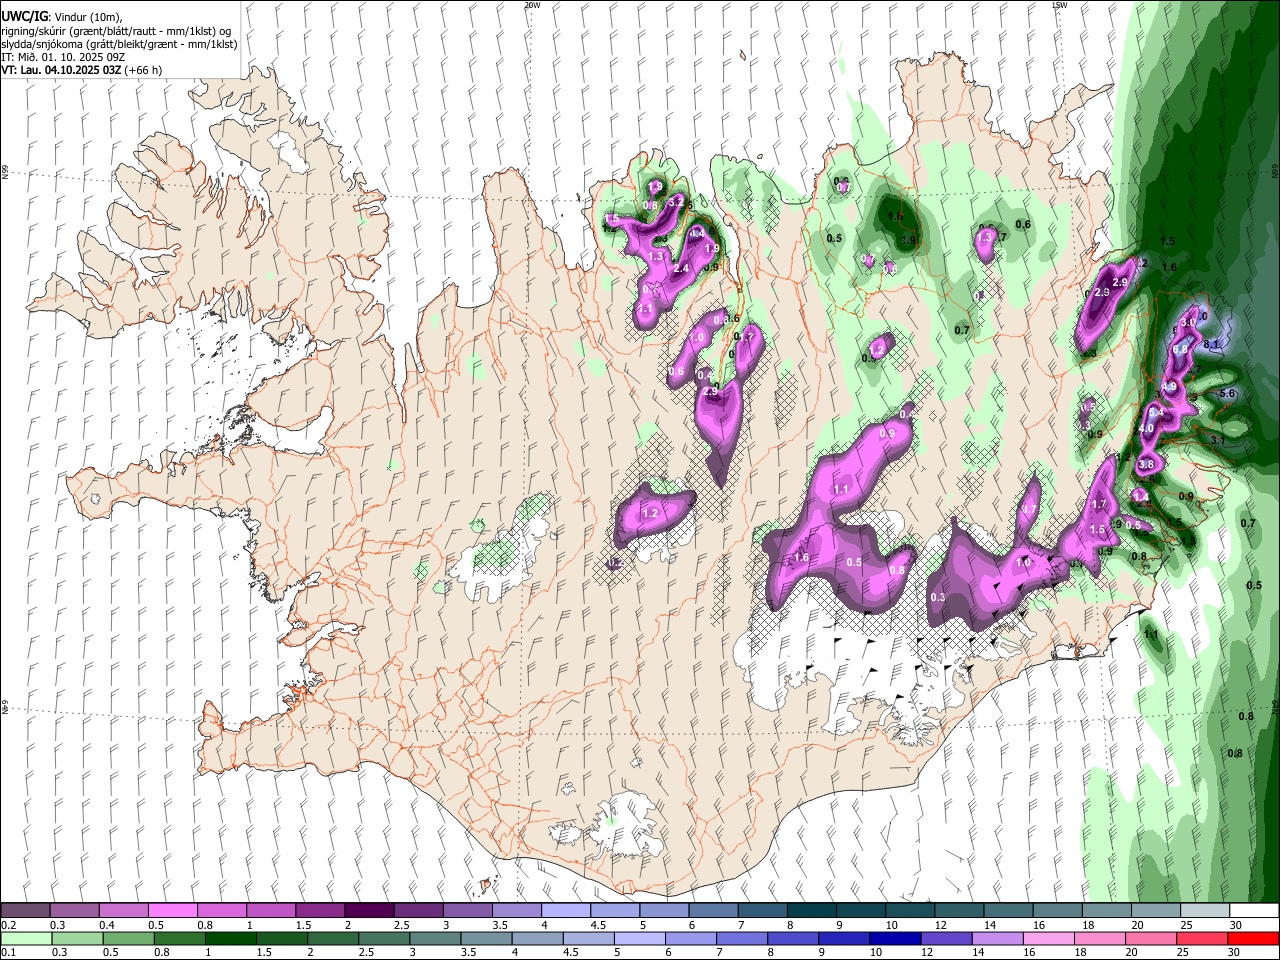Click the light periwinkle 4 swatch in upper scale
The height and width of the screenshot is (960, 1280).
565,911
